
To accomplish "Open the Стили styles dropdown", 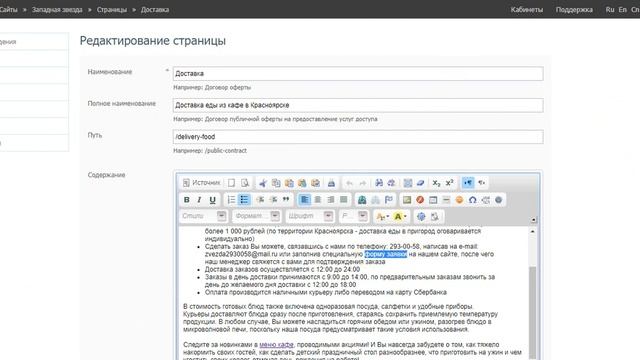I will [203, 216].
